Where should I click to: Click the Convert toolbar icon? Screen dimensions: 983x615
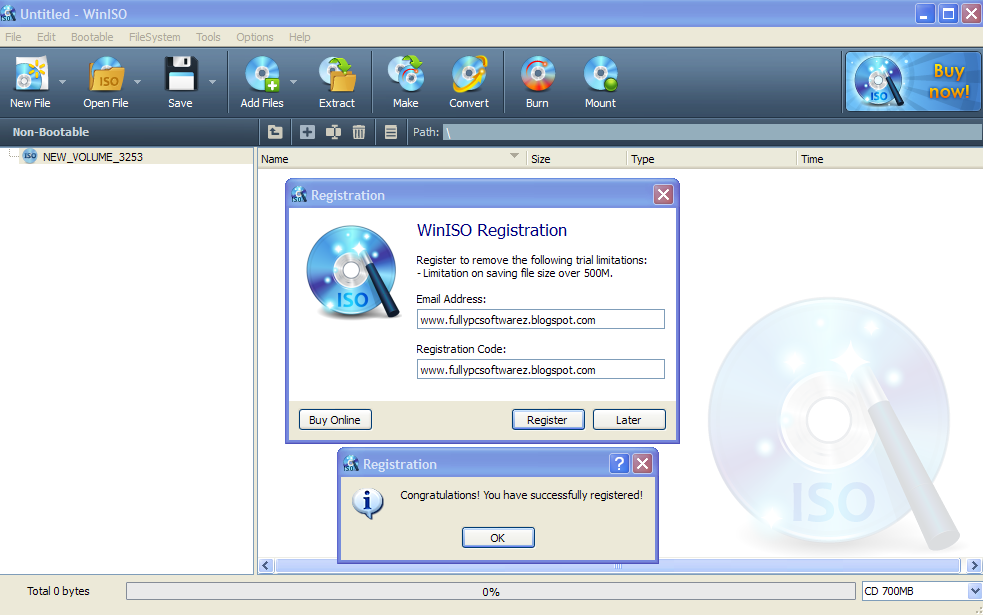click(469, 73)
